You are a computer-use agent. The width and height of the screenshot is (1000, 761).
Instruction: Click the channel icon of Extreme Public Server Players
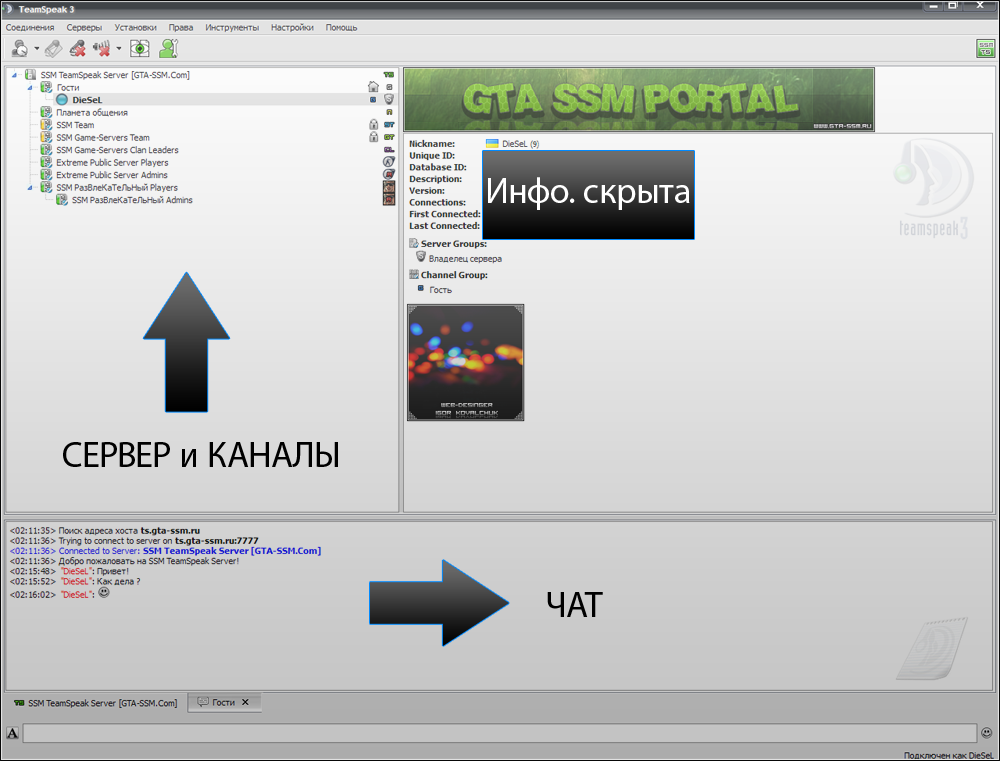(46, 162)
